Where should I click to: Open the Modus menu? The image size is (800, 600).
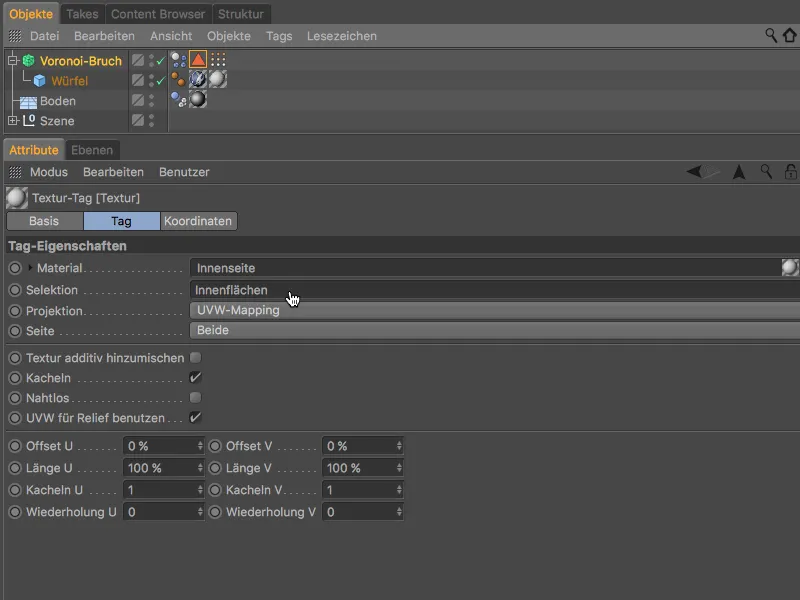[48, 172]
